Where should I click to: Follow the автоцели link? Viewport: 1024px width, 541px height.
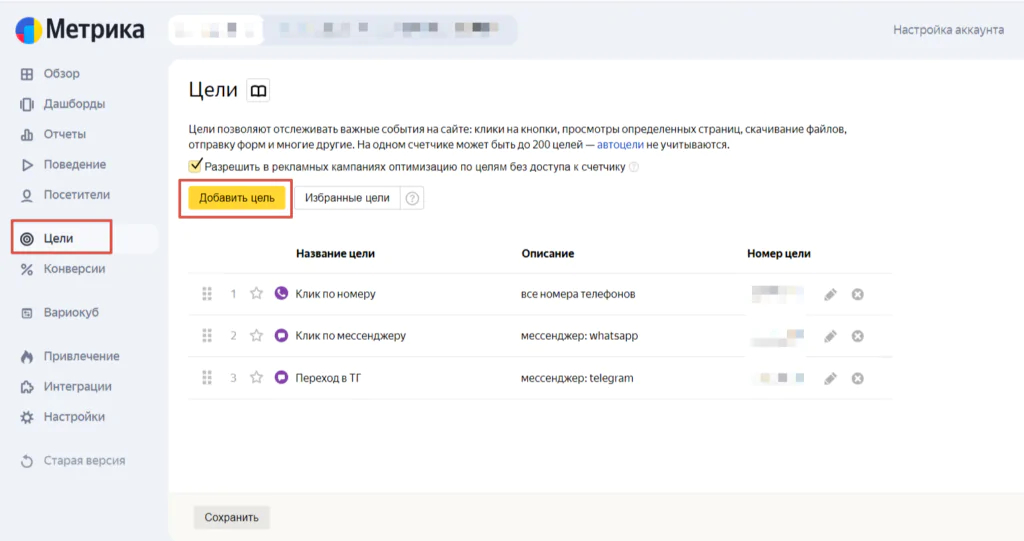tap(620, 145)
